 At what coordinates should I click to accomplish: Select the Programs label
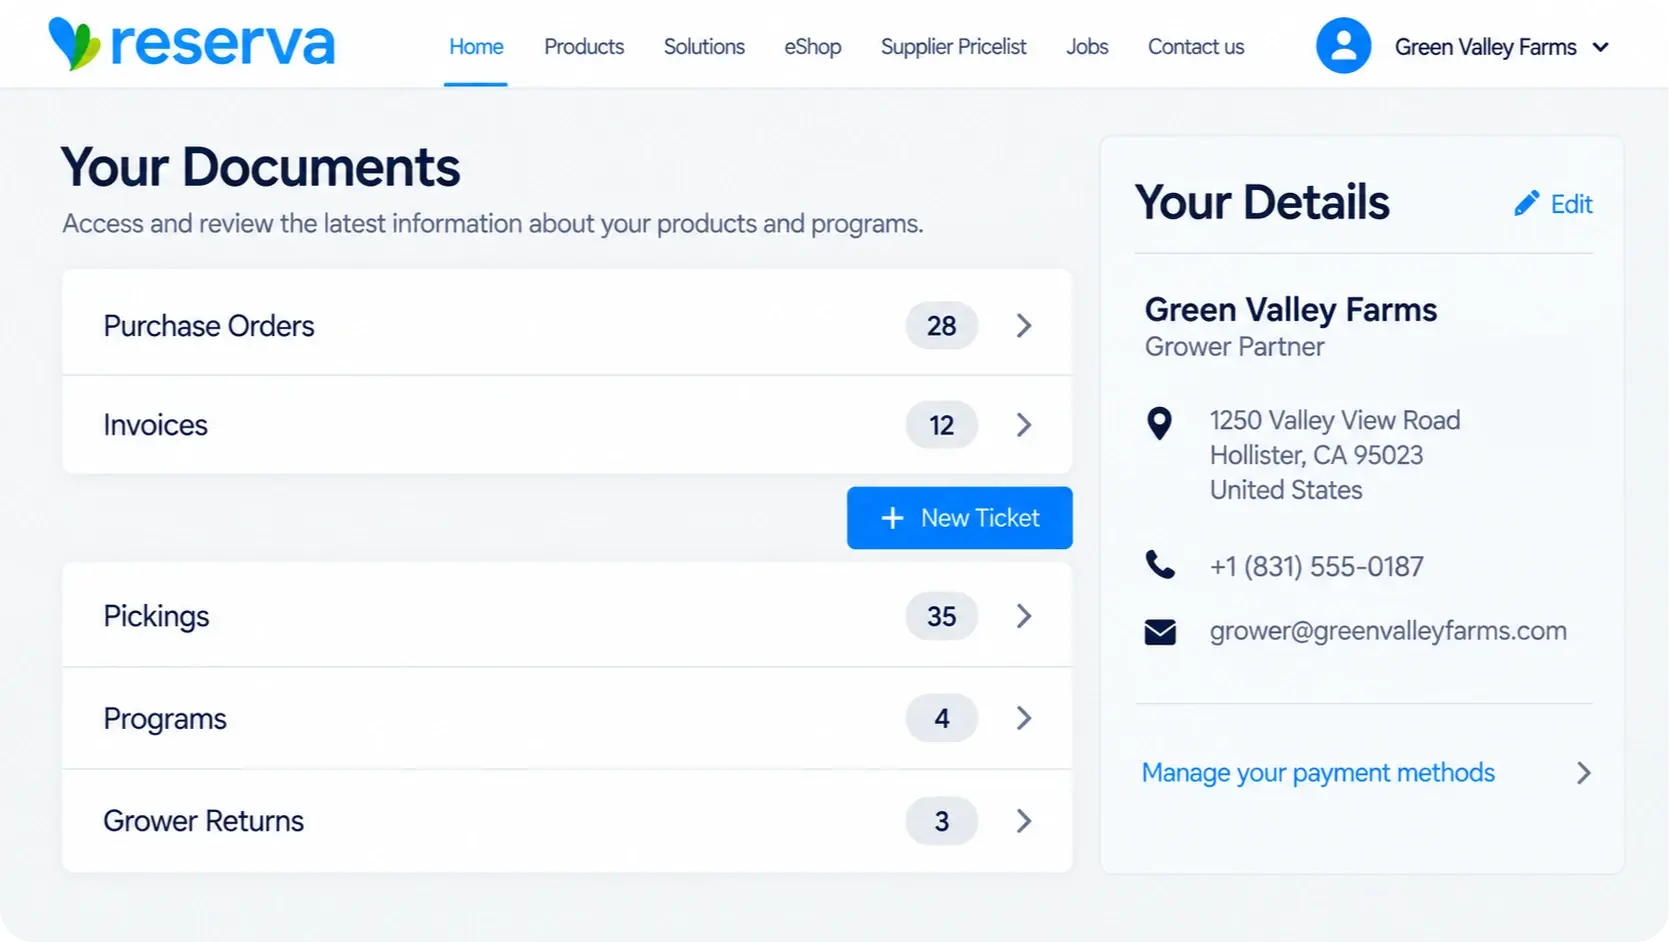[x=165, y=719]
